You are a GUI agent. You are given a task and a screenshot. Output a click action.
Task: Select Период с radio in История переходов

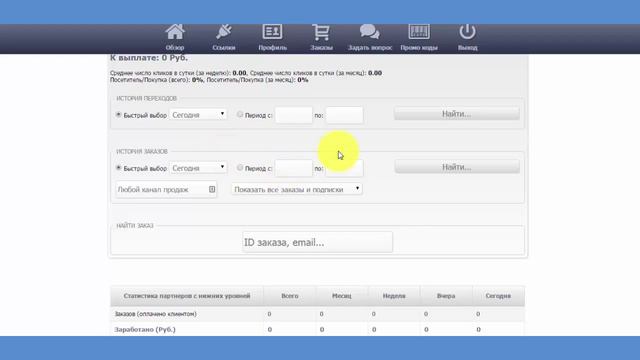(240, 115)
